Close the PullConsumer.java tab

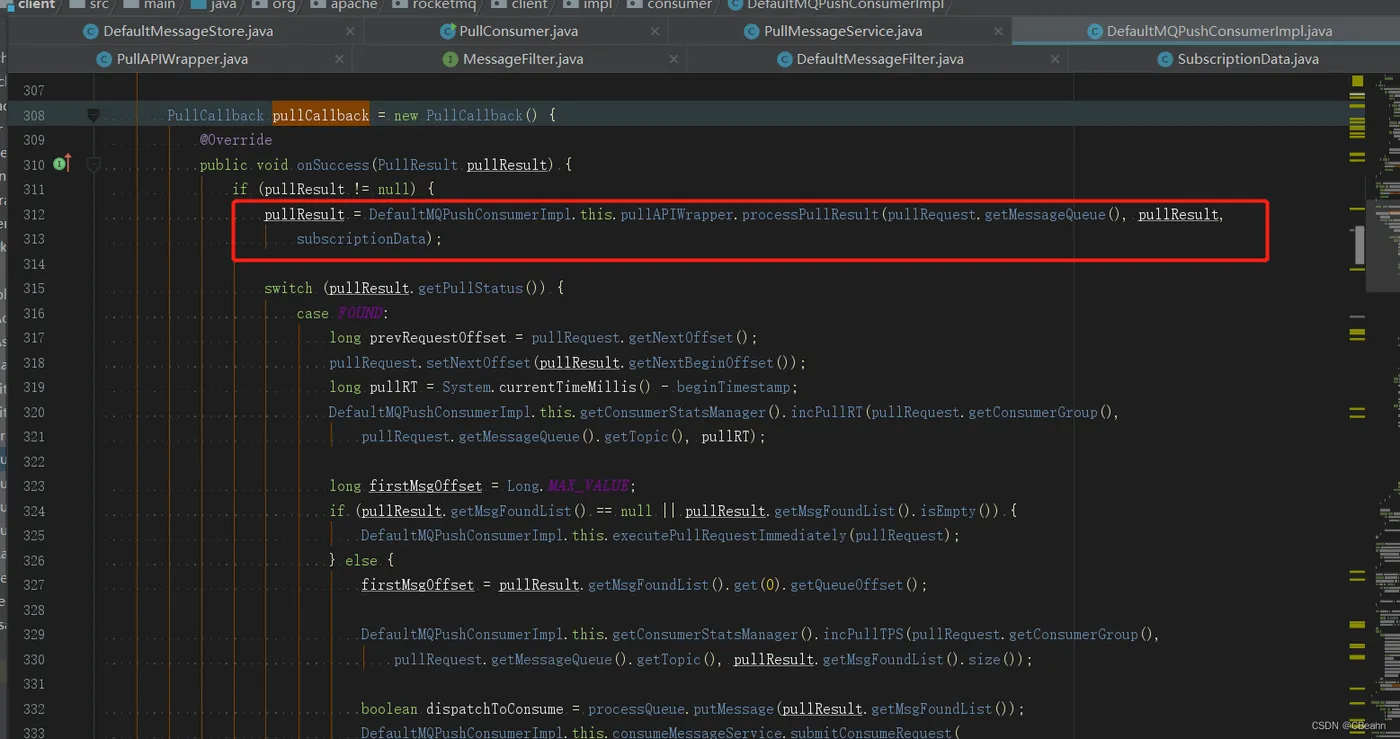pos(654,31)
